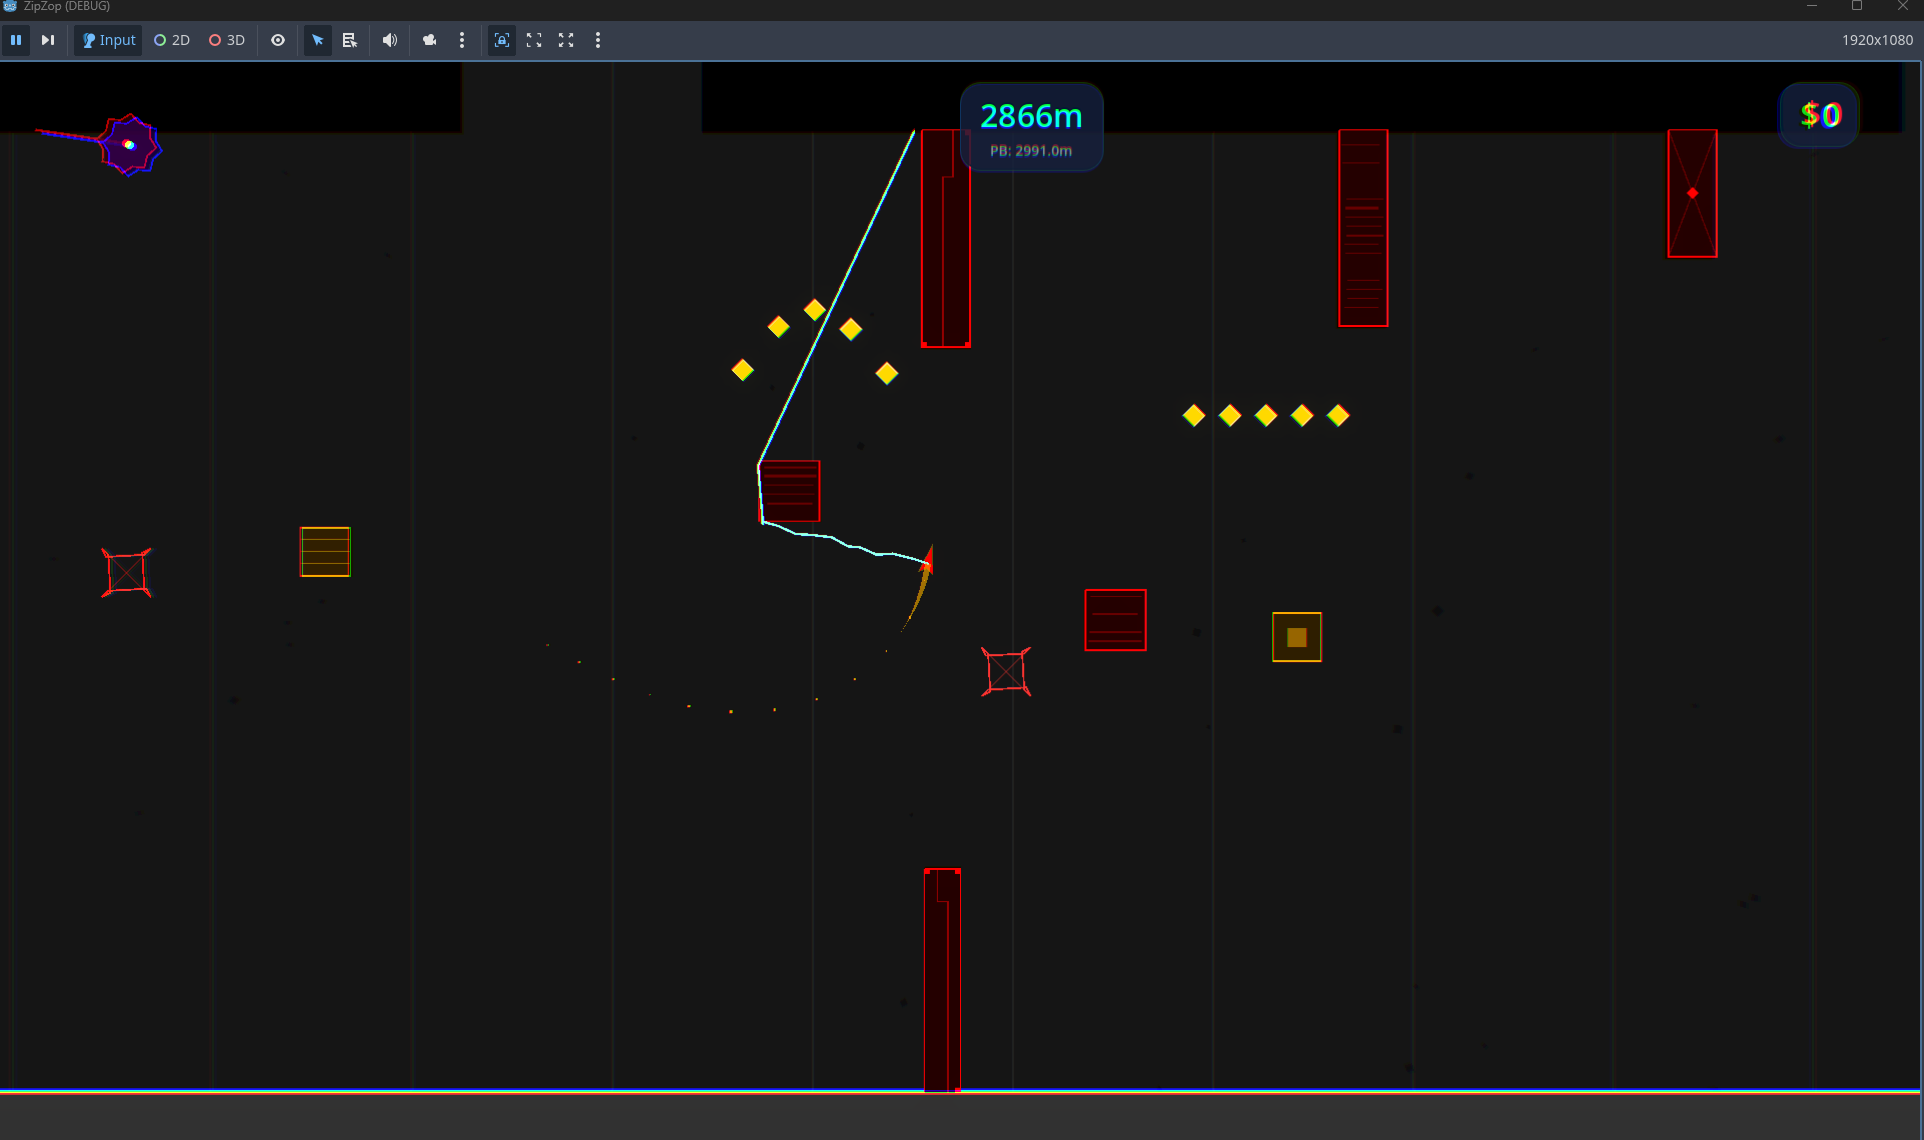Pause the running game
Screen dimensions: 1924x1140
tap(16, 40)
